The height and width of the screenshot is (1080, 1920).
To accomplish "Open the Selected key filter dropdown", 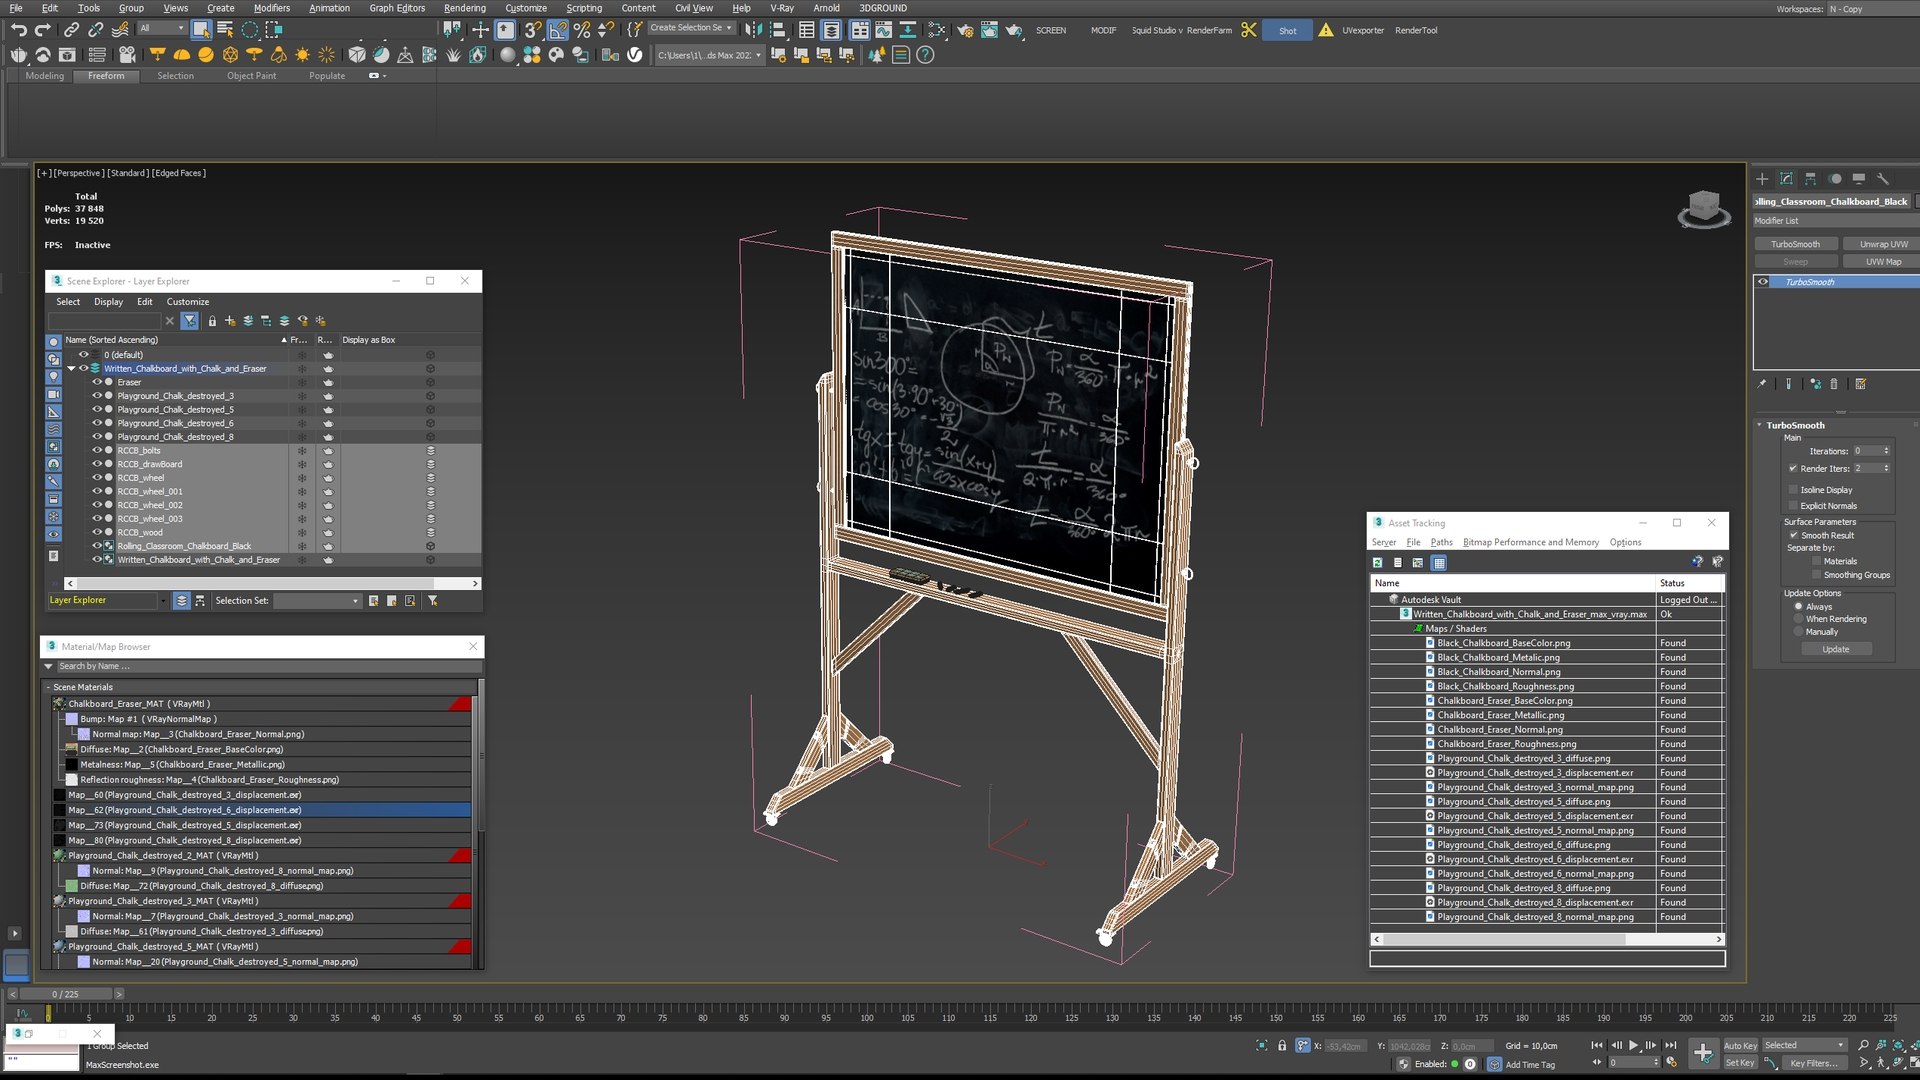I will click(x=1805, y=1045).
